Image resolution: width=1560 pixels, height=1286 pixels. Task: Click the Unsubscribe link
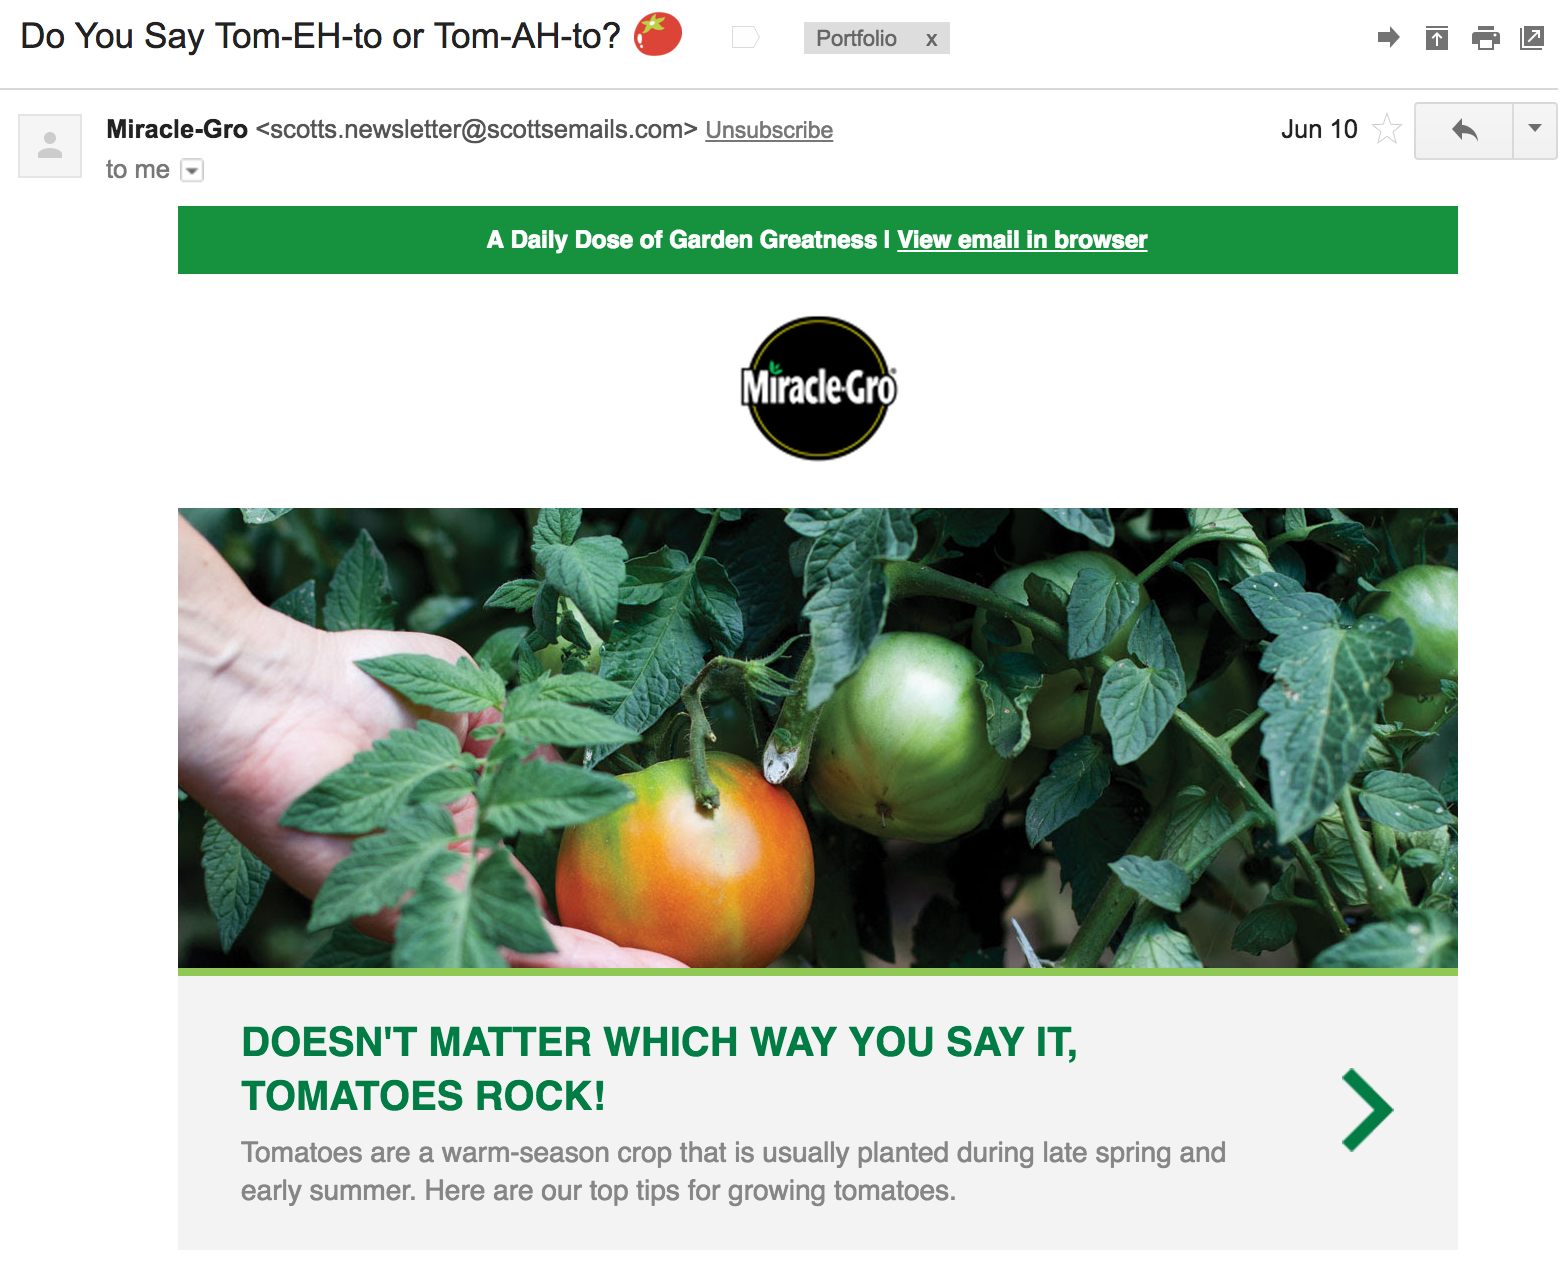pos(769,130)
